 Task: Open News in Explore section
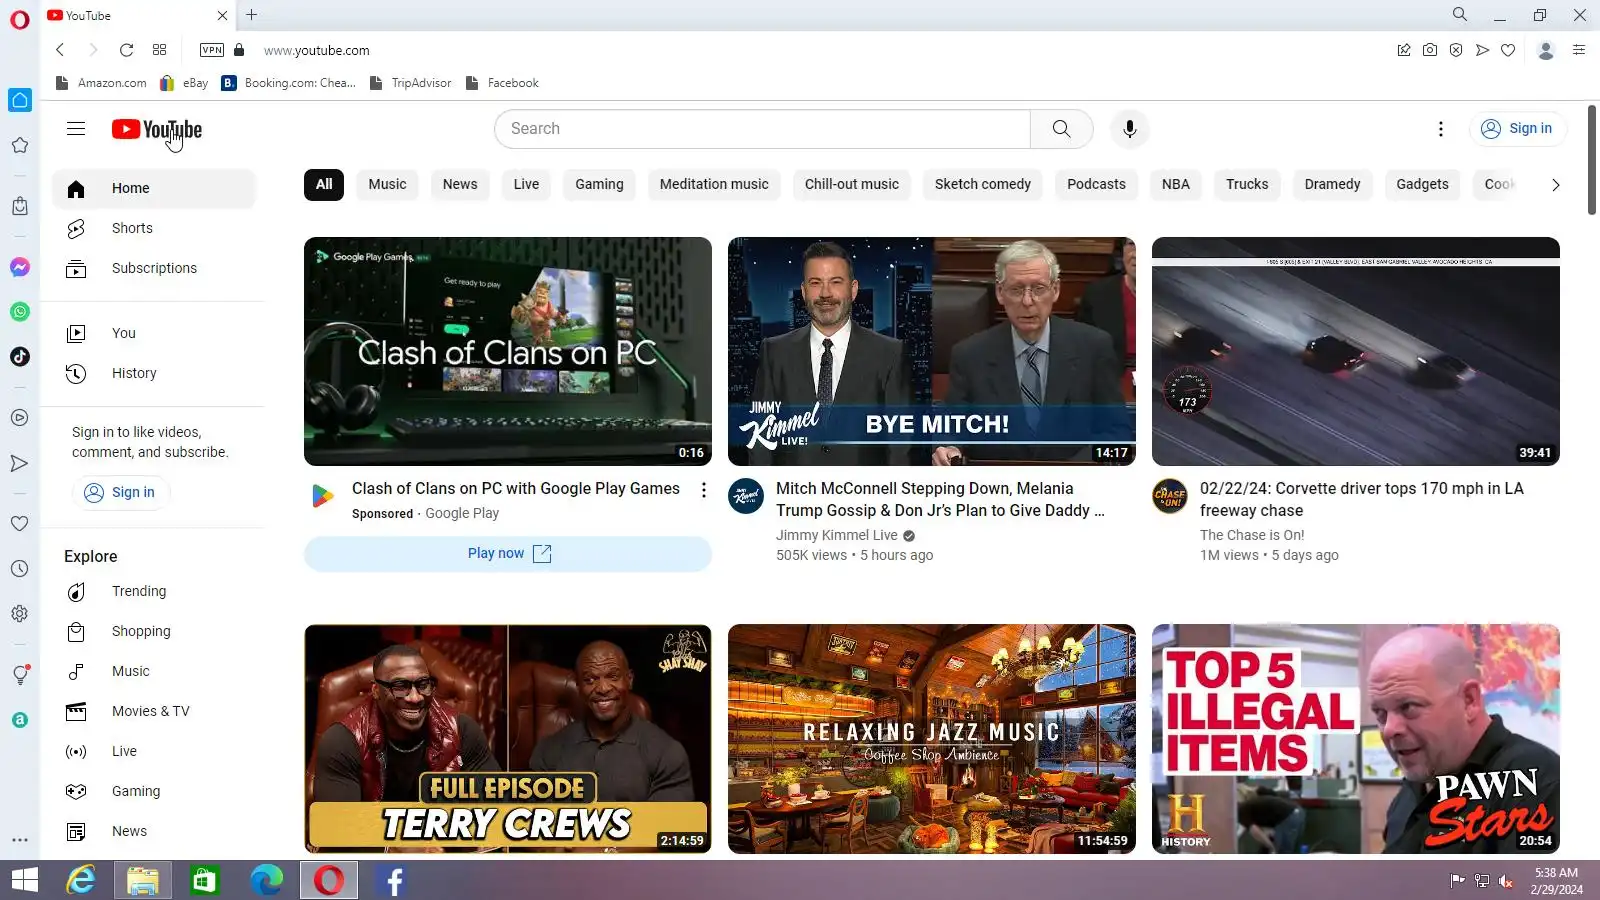coord(154,831)
